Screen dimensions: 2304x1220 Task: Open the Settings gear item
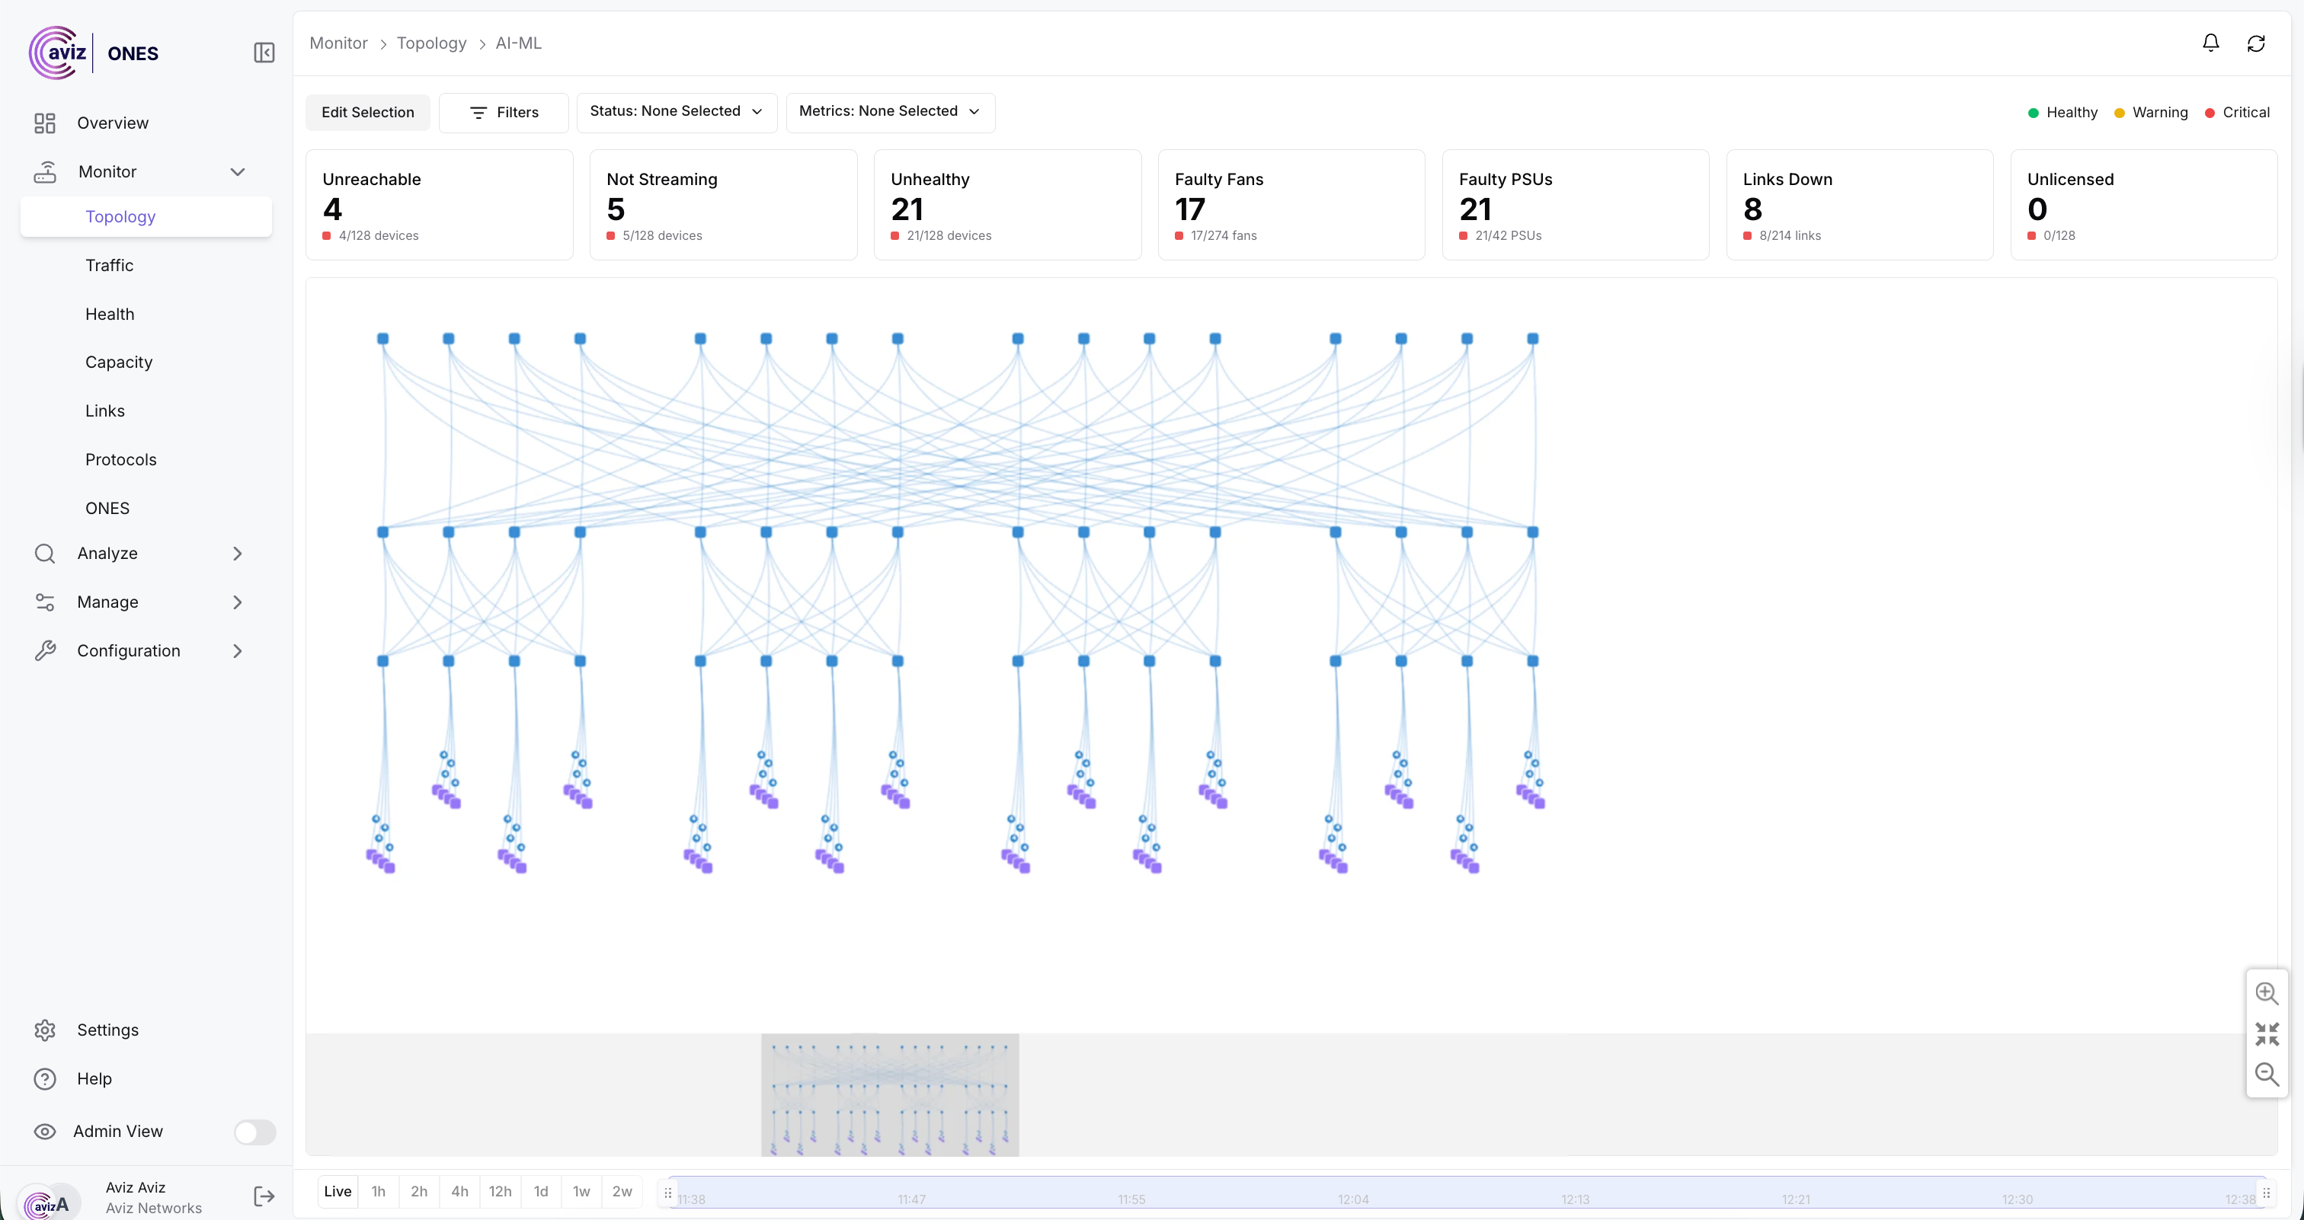click(107, 1030)
